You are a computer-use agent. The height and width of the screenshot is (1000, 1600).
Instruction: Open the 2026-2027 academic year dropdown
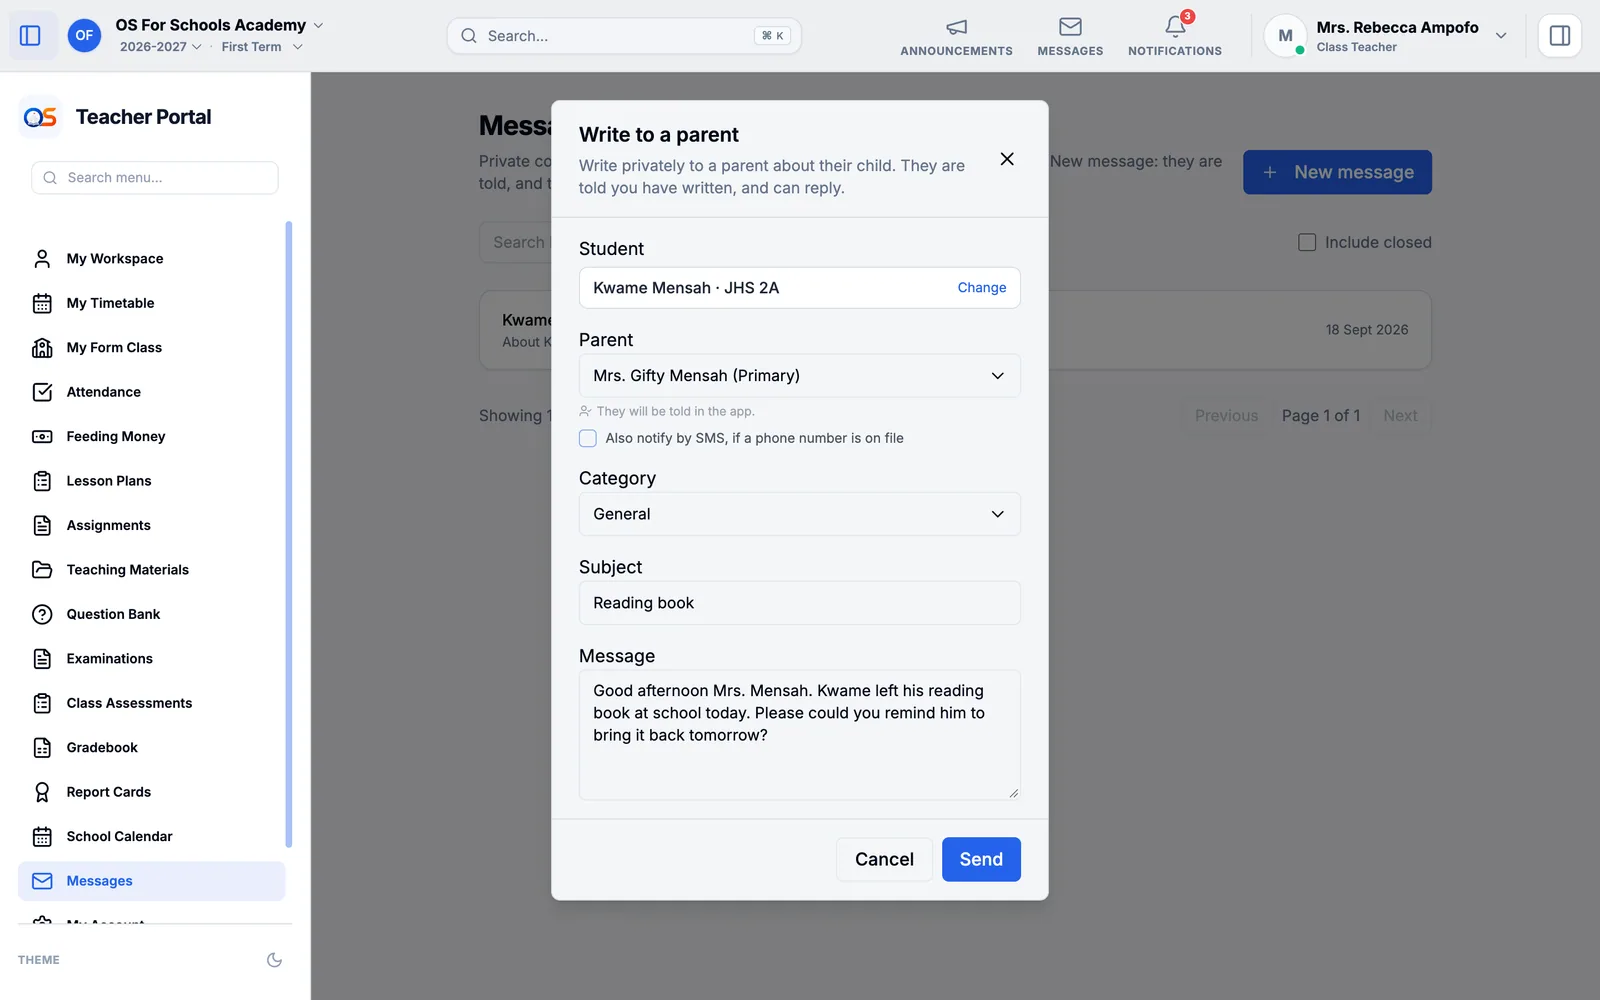pos(161,47)
